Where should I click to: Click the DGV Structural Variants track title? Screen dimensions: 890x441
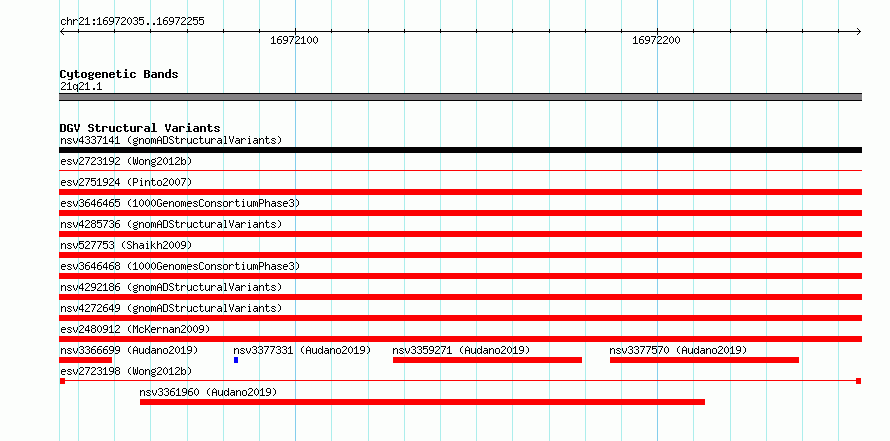click(140, 128)
